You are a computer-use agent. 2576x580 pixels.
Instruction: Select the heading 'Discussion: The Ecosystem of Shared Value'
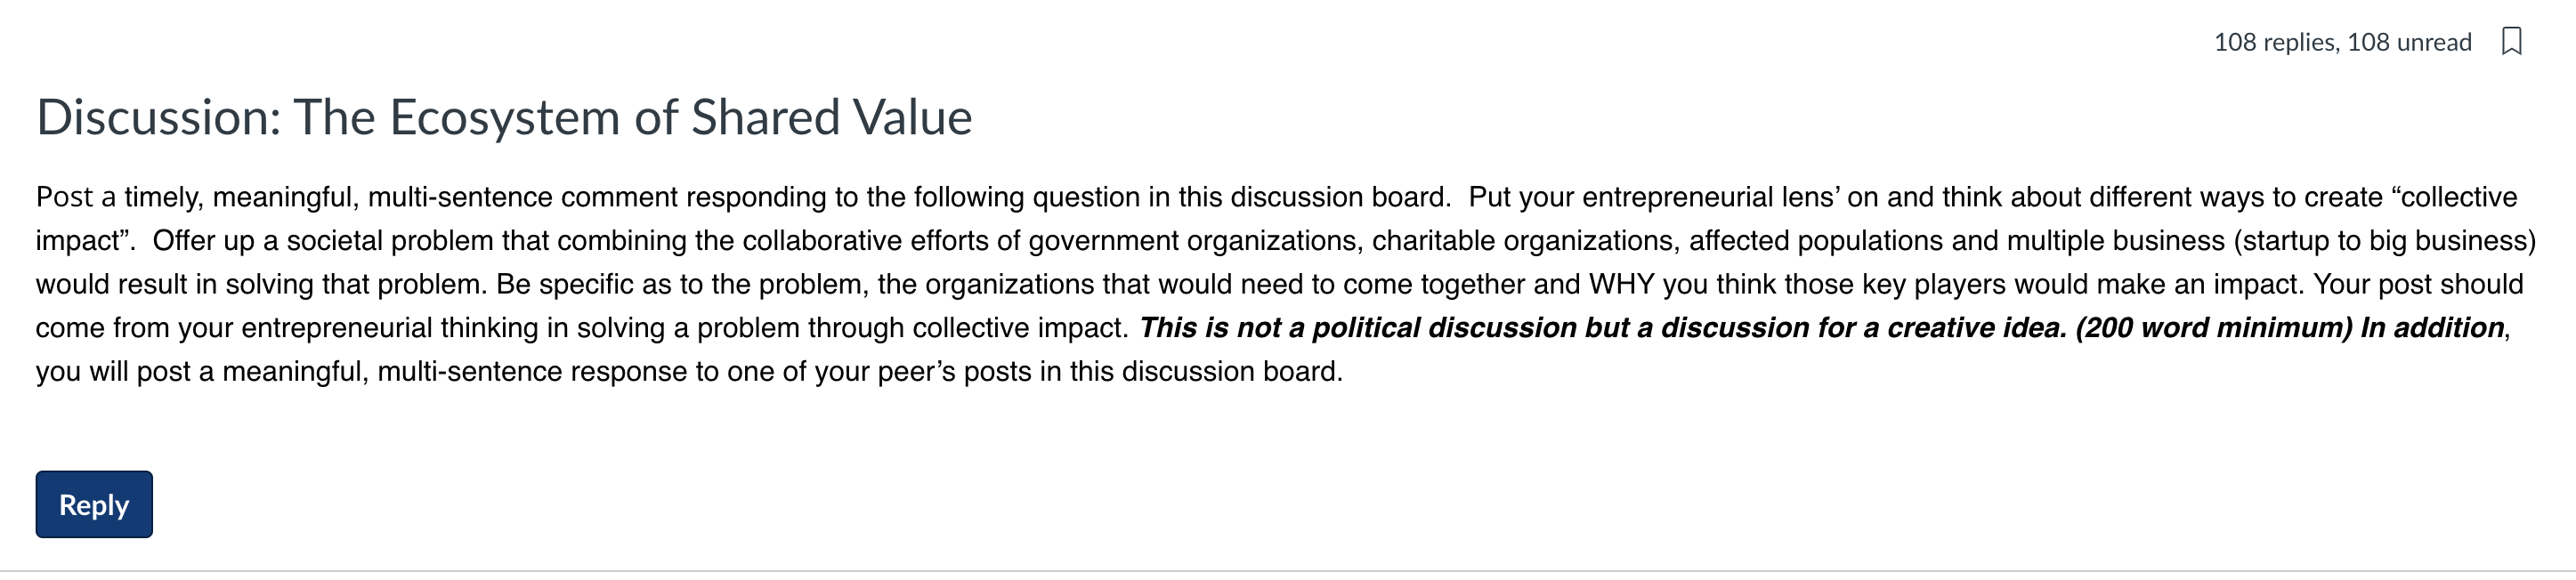point(505,117)
